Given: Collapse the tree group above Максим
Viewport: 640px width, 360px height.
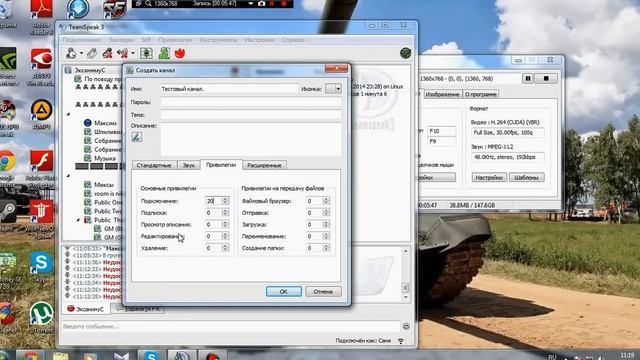Looking at the screenshot, I should [x=68, y=114].
